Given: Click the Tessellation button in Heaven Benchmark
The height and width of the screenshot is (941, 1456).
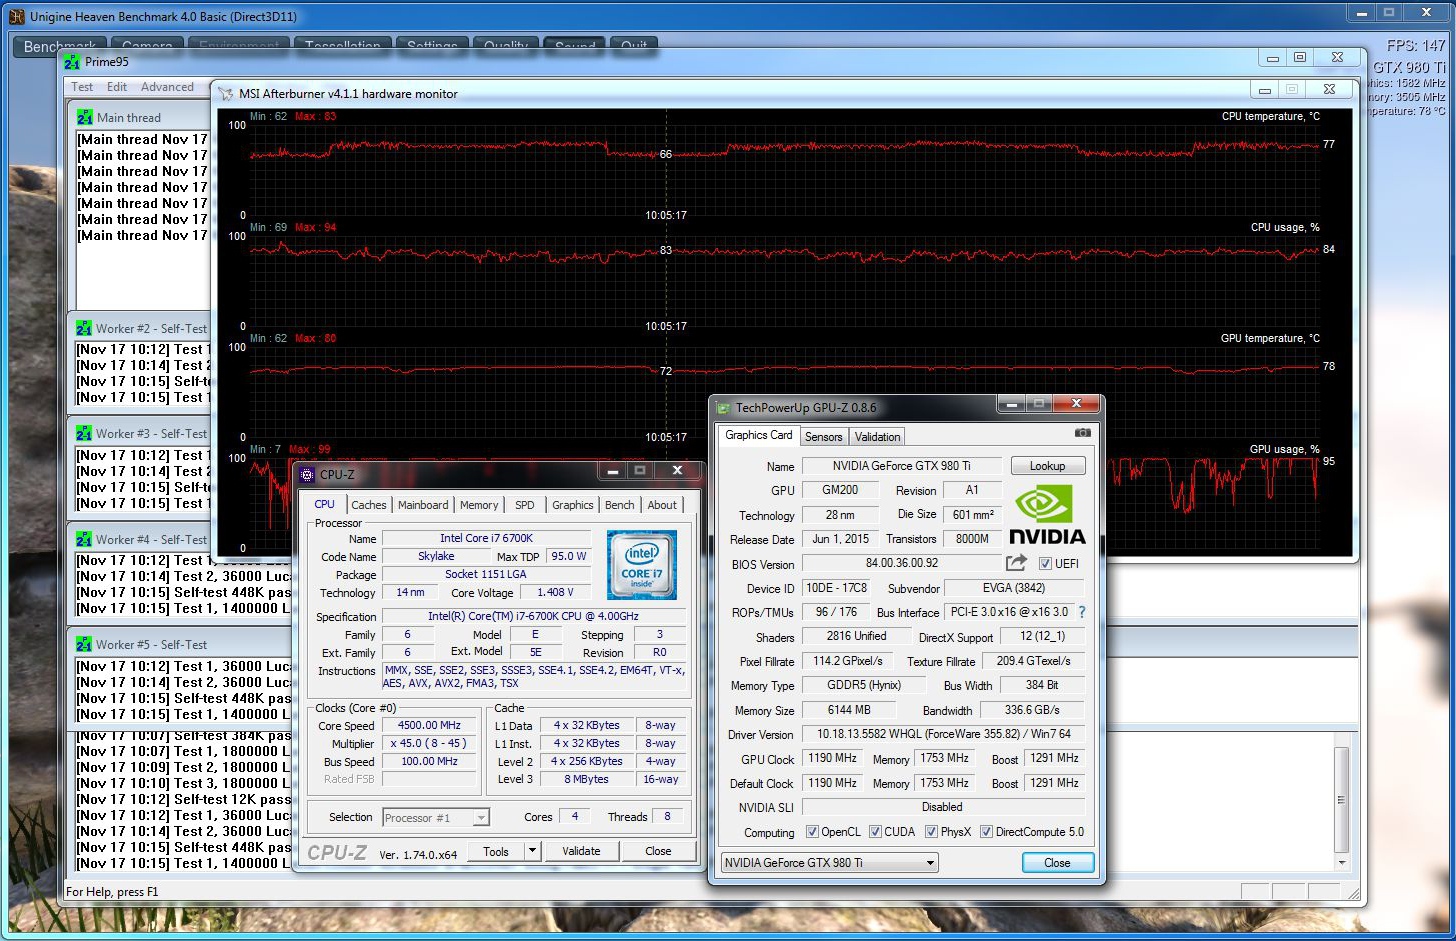Looking at the screenshot, I should [x=342, y=46].
